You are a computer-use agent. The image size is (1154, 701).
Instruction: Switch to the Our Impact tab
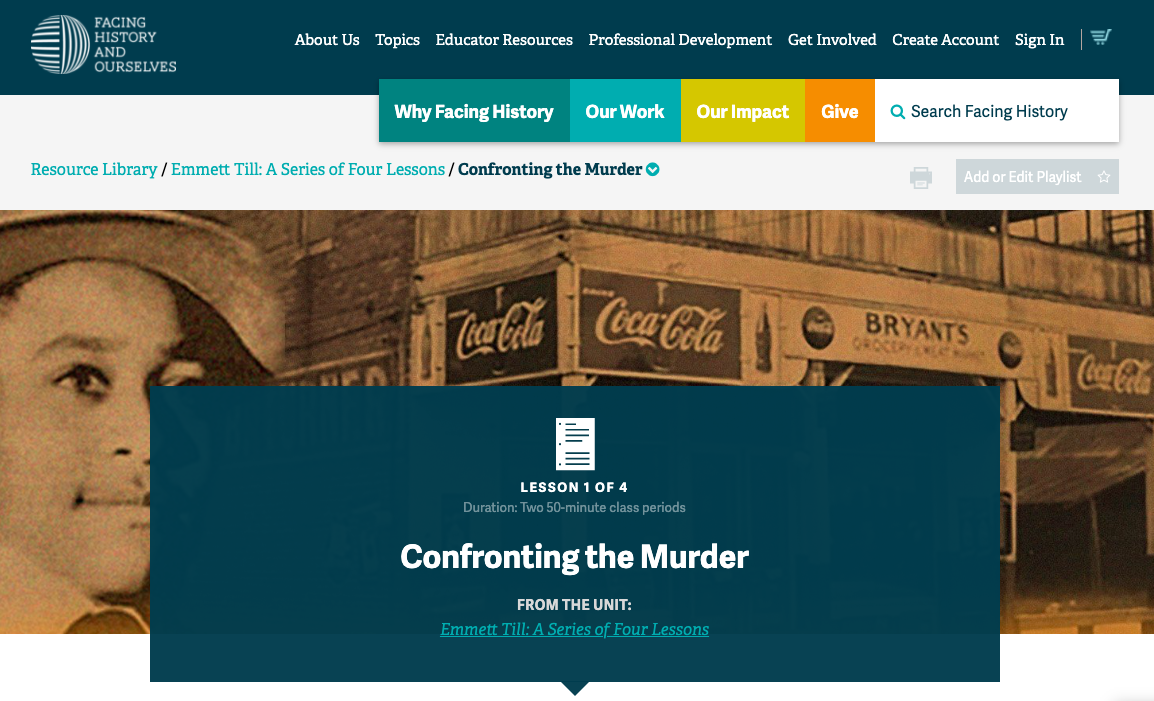[x=742, y=111]
